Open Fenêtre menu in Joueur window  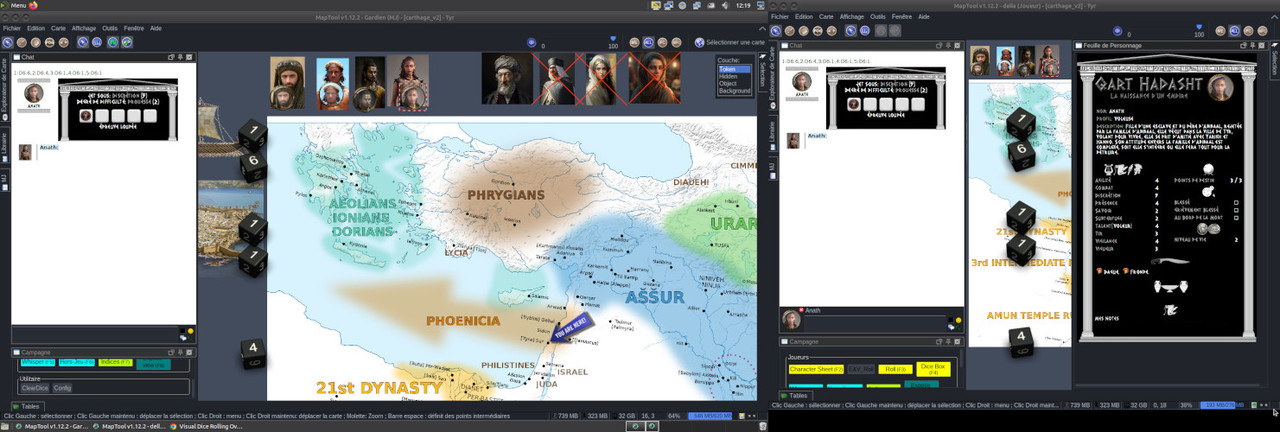tap(902, 17)
